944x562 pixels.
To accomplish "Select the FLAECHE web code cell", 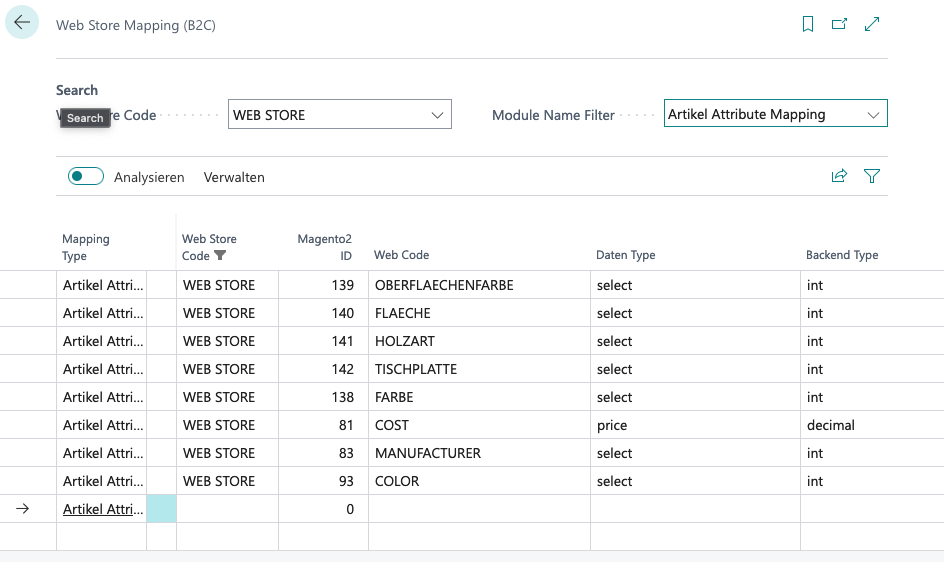I will 479,313.
